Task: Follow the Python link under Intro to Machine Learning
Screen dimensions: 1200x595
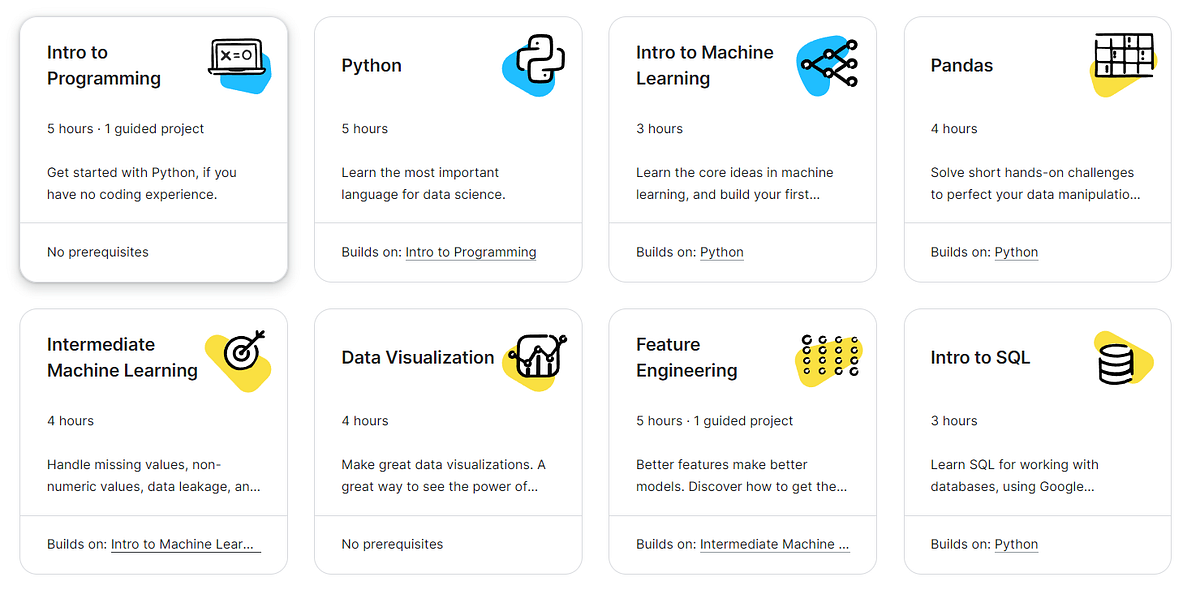Action: pos(721,252)
